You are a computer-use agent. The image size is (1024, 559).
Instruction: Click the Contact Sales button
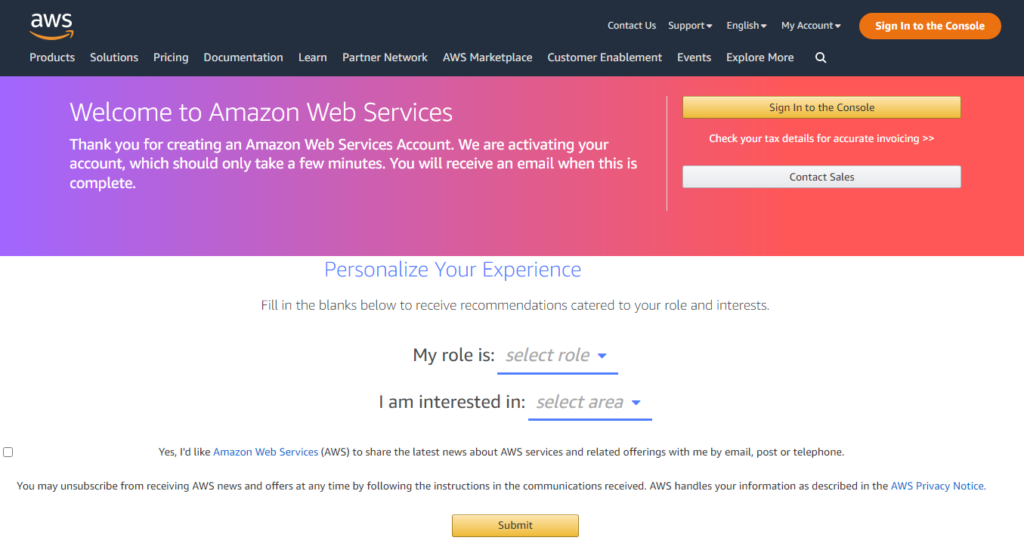pos(822,177)
